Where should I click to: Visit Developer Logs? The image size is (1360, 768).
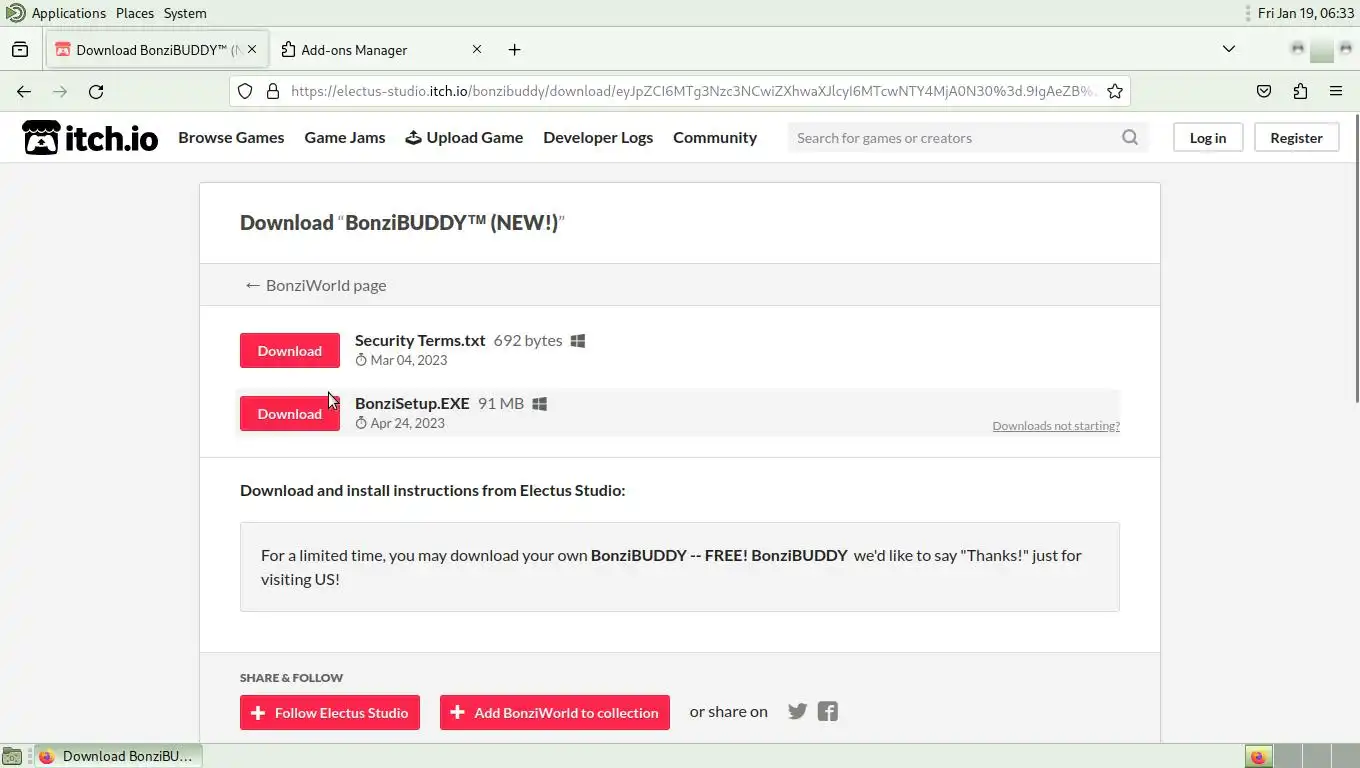(598, 138)
